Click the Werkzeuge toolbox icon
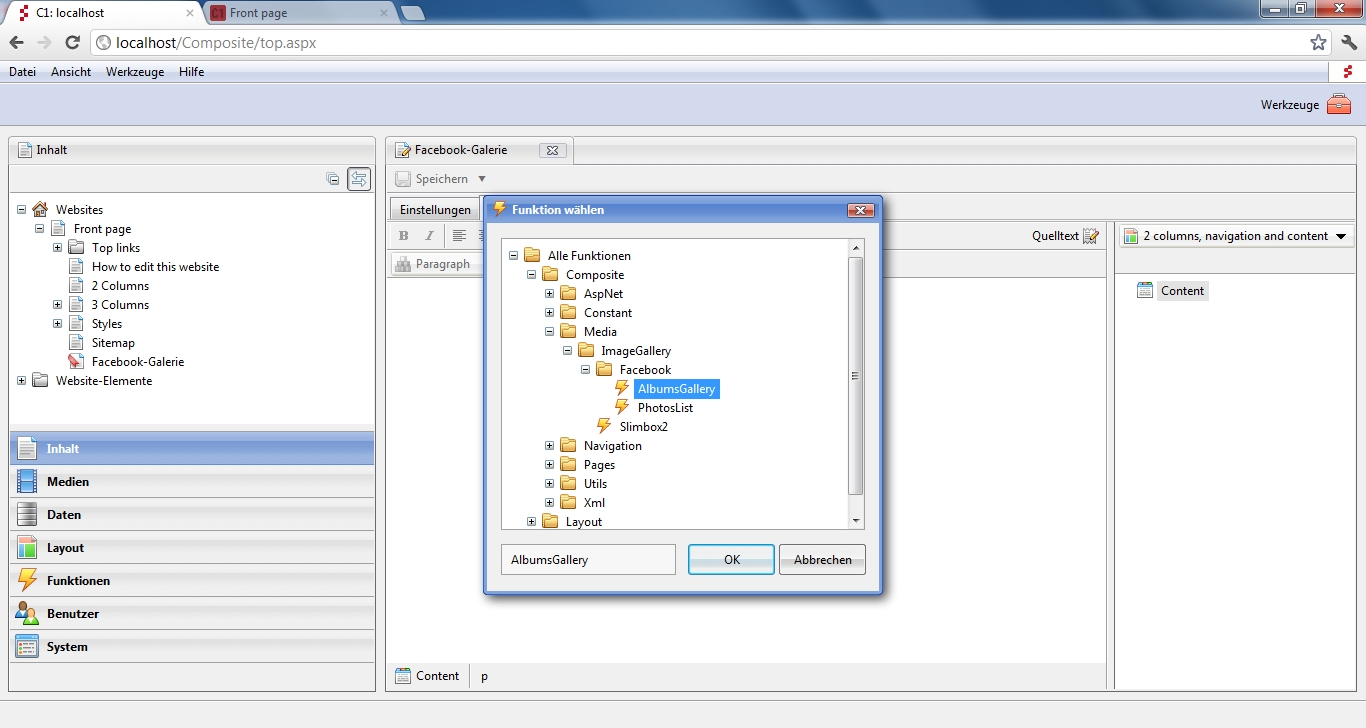Image resolution: width=1366 pixels, height=728 pixels. (x=1339, y=104)
